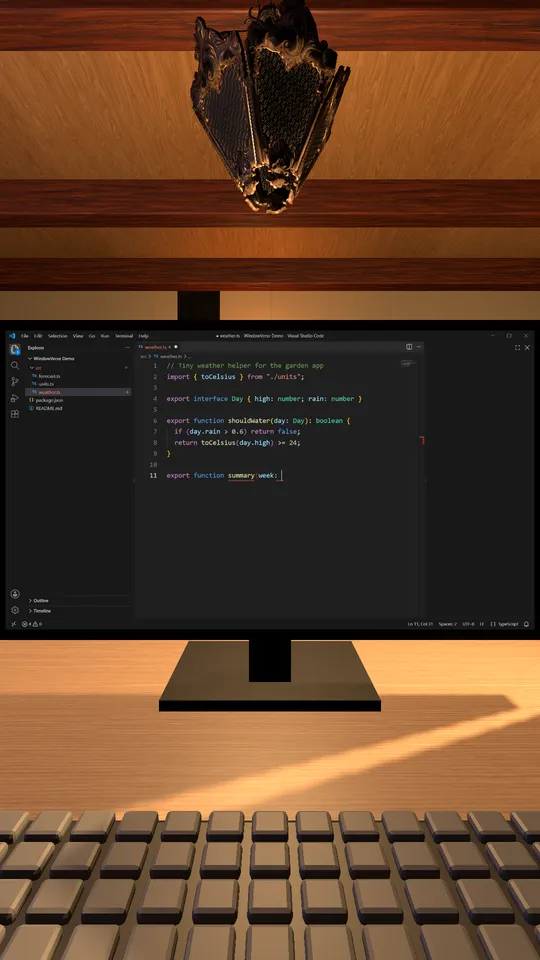Click the interface name Day on line 4
The width and height of the screenshot is (540, 960).
point(238,399)
